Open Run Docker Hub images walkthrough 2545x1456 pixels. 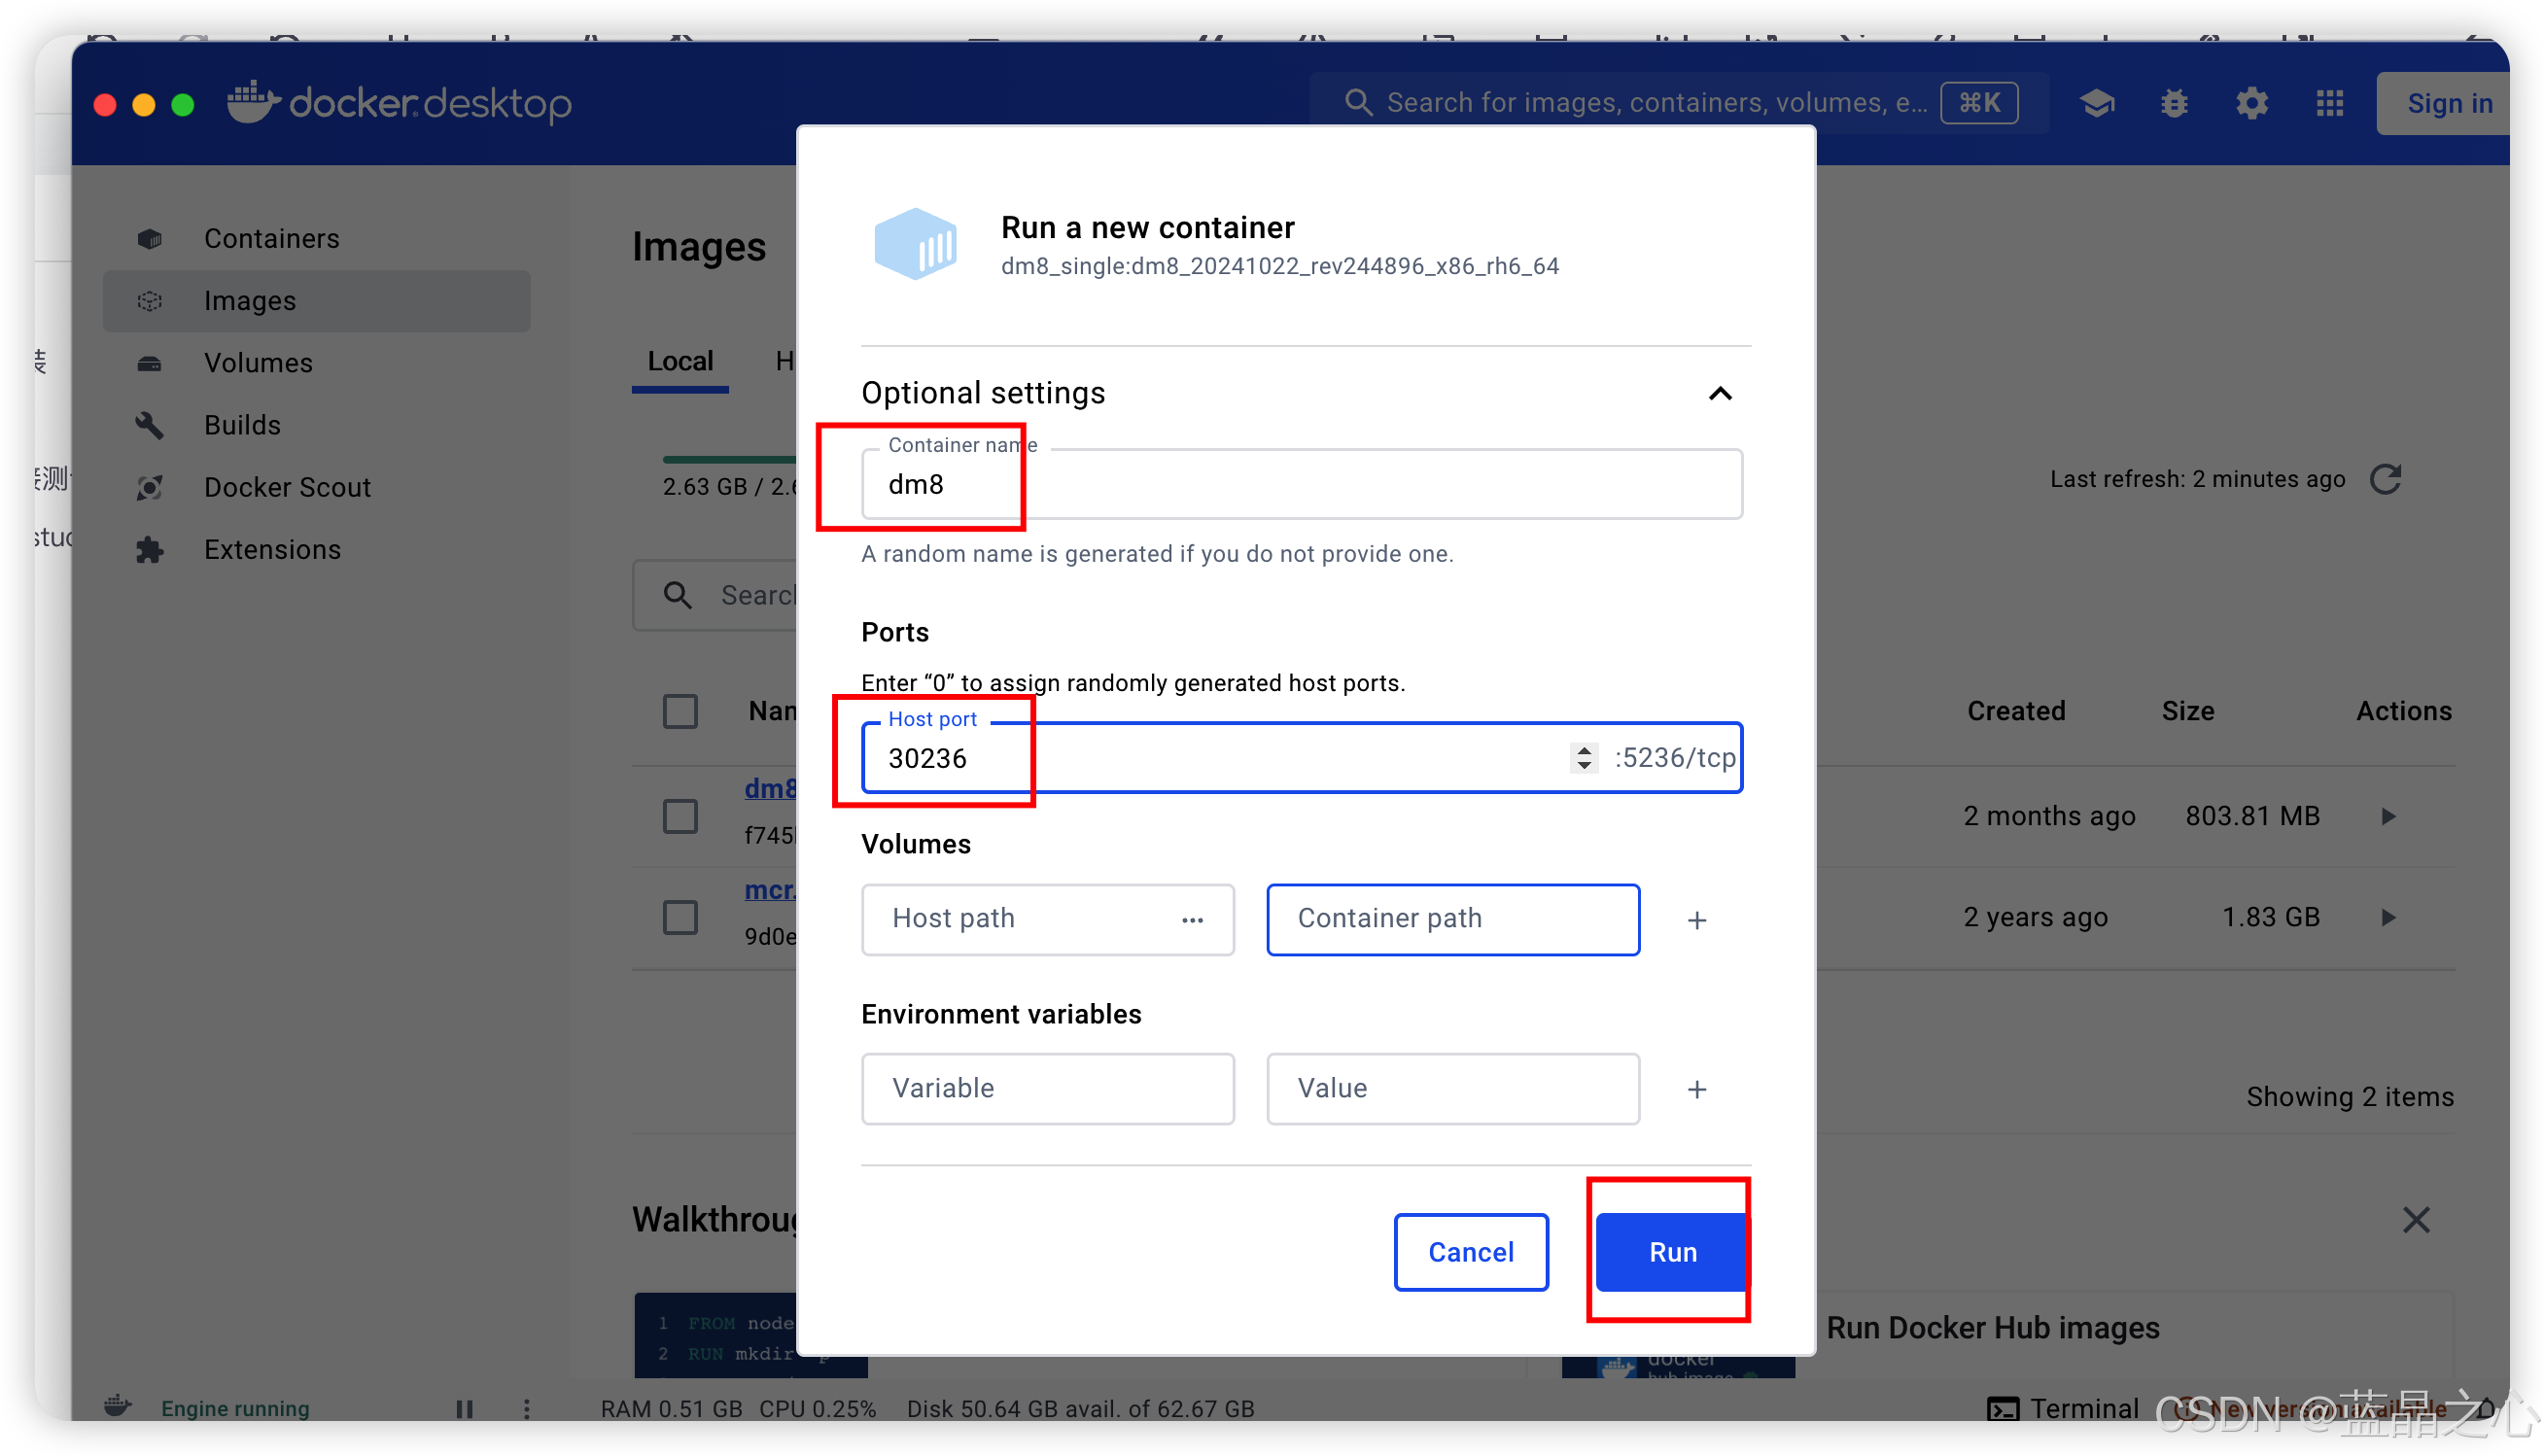1992,1328
